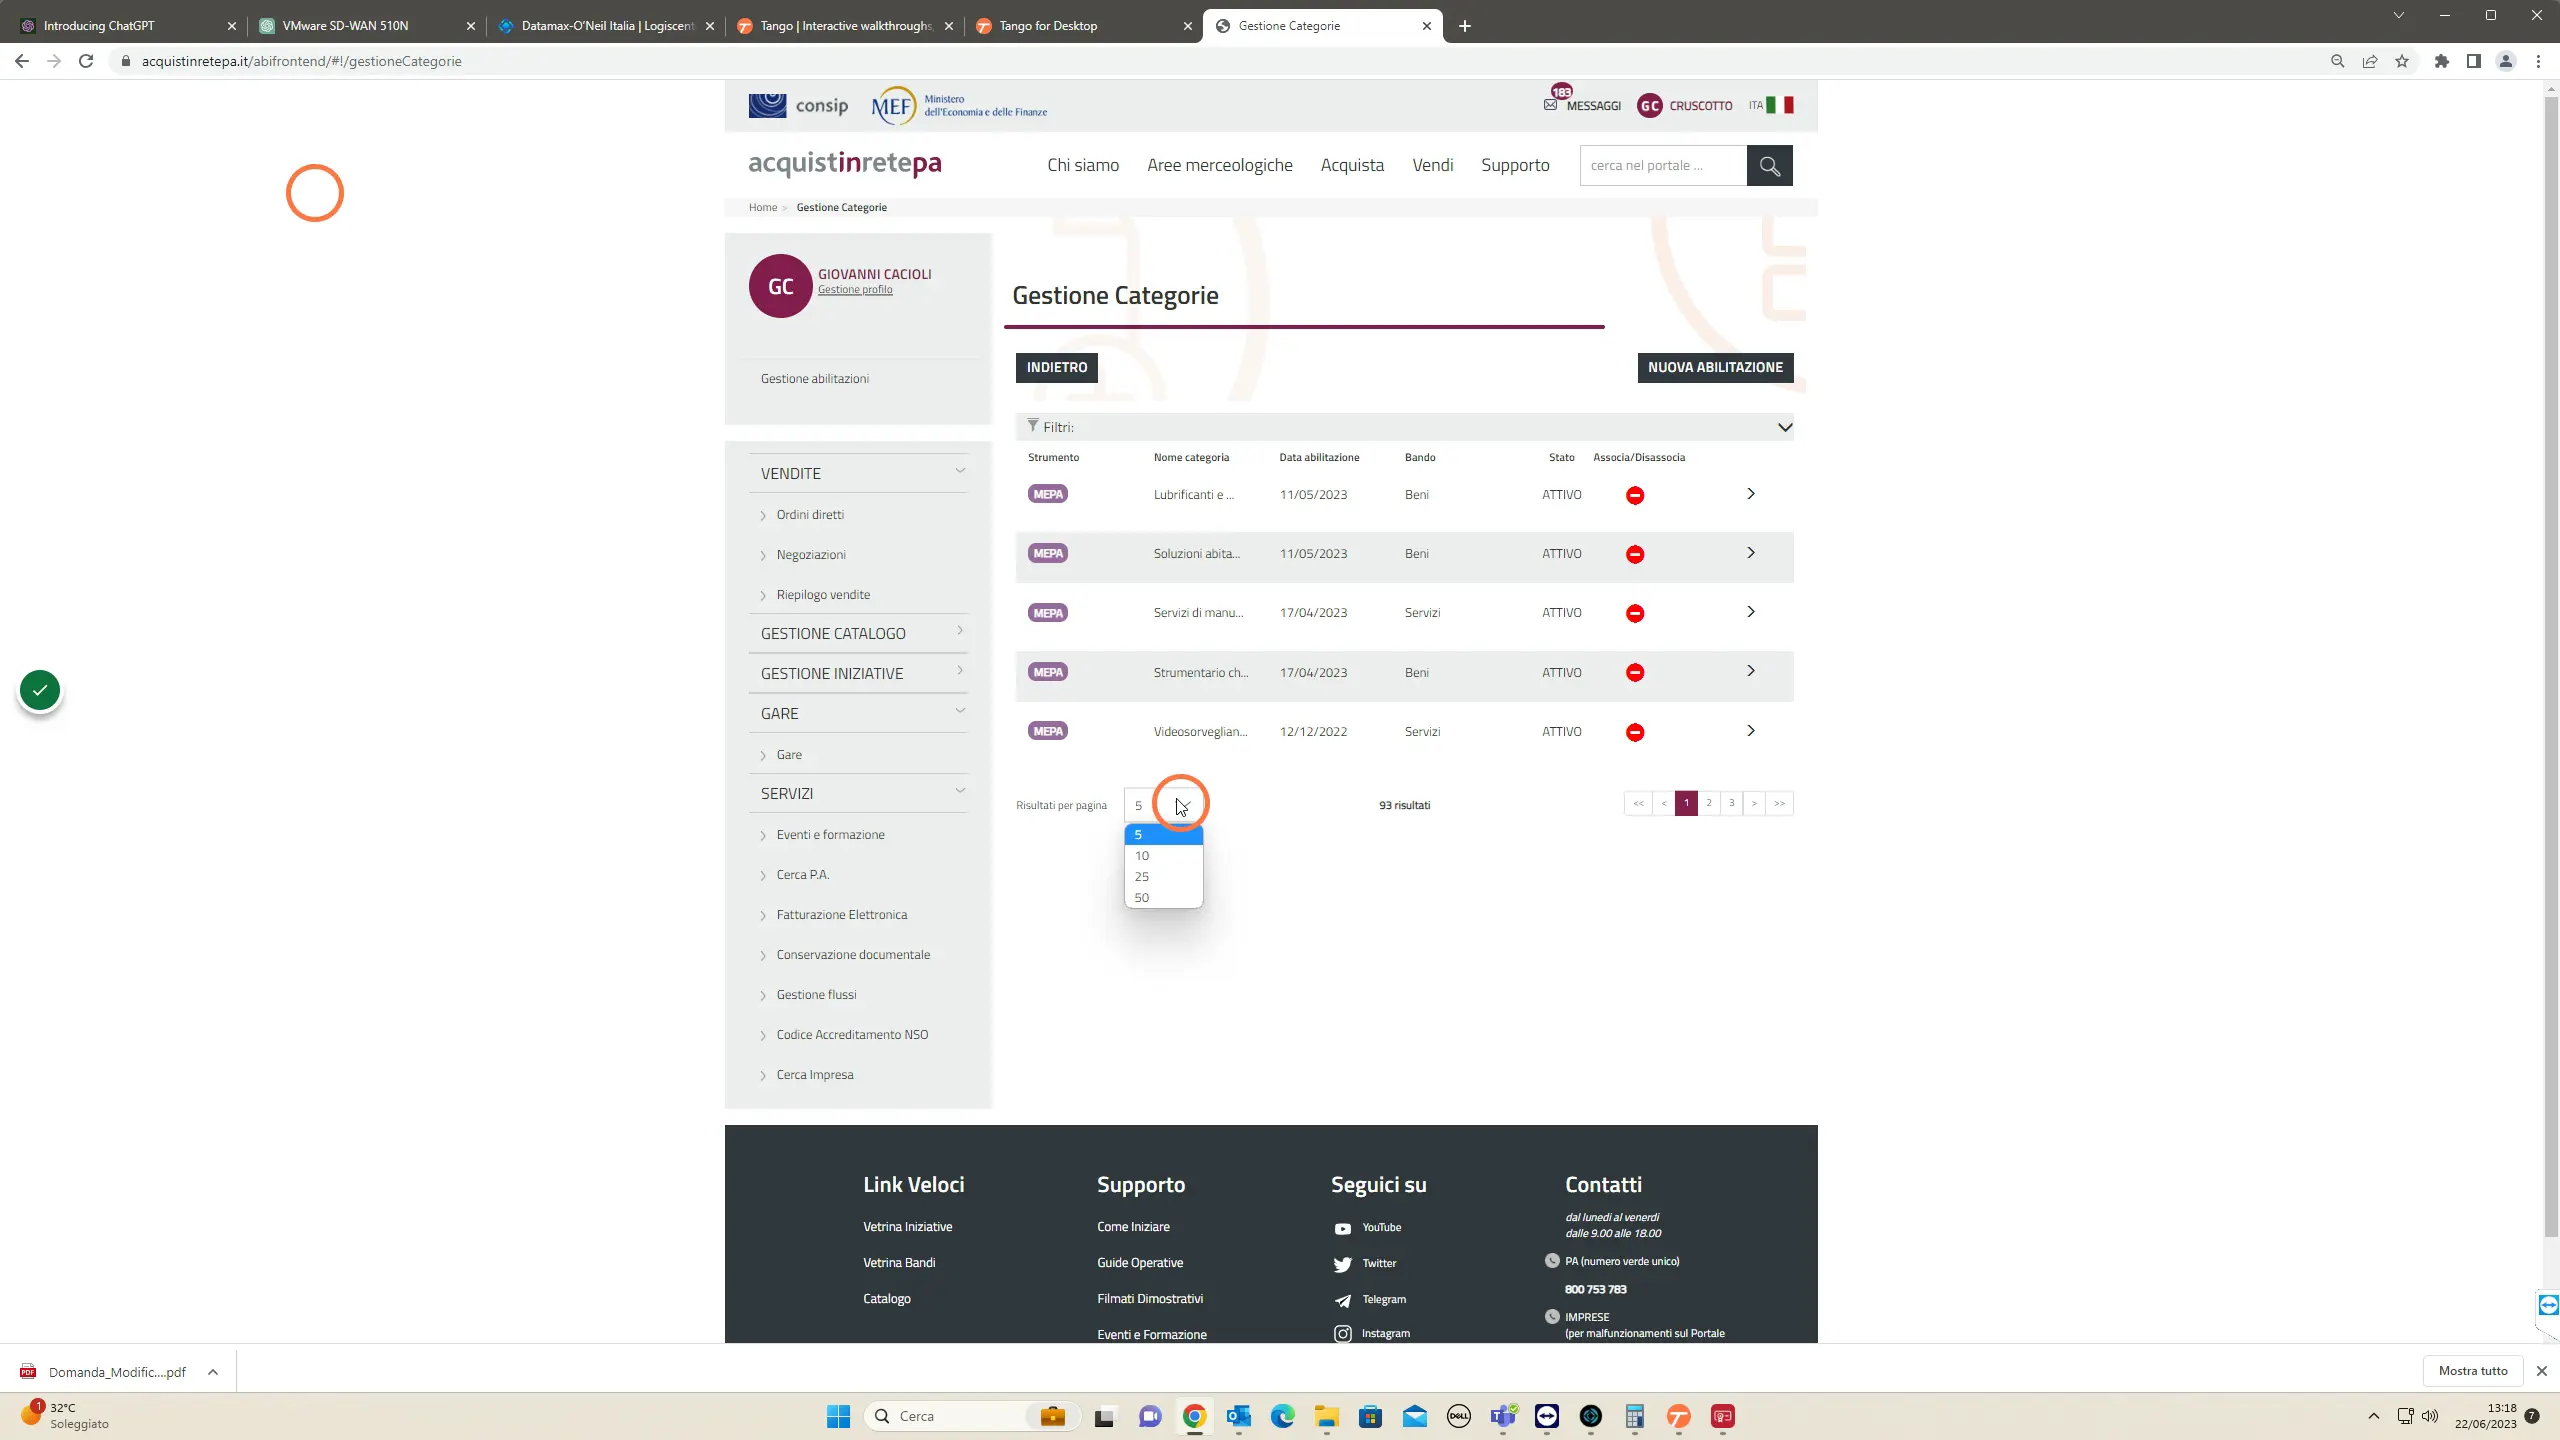Click the acquistinretepa logo

[x=845, y=164]
